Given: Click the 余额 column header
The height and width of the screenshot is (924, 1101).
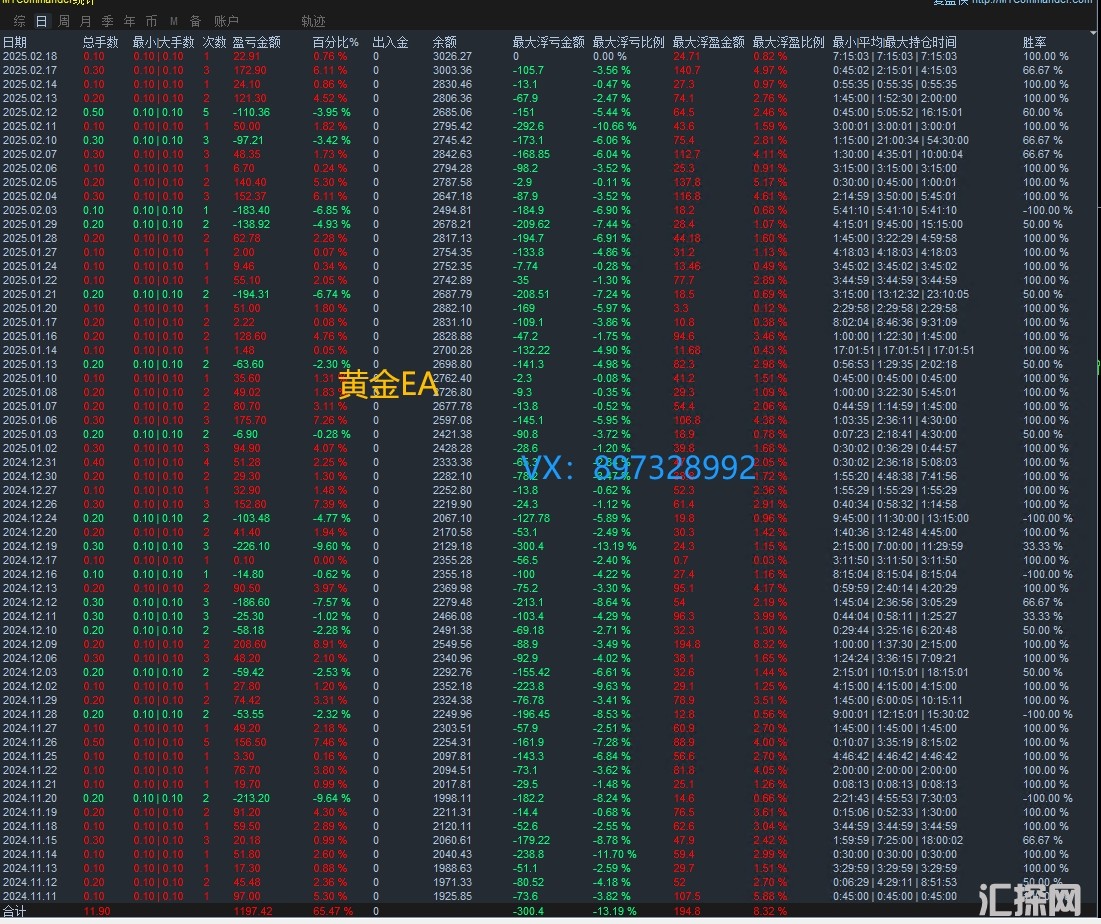Looking at the screenshot, I should (x=444, y=42).
